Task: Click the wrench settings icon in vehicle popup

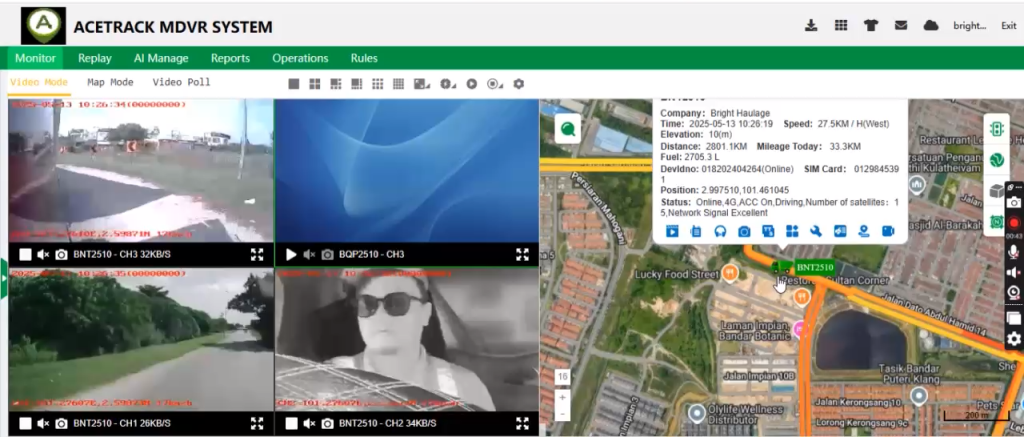Action: click(x=815, y=232)
